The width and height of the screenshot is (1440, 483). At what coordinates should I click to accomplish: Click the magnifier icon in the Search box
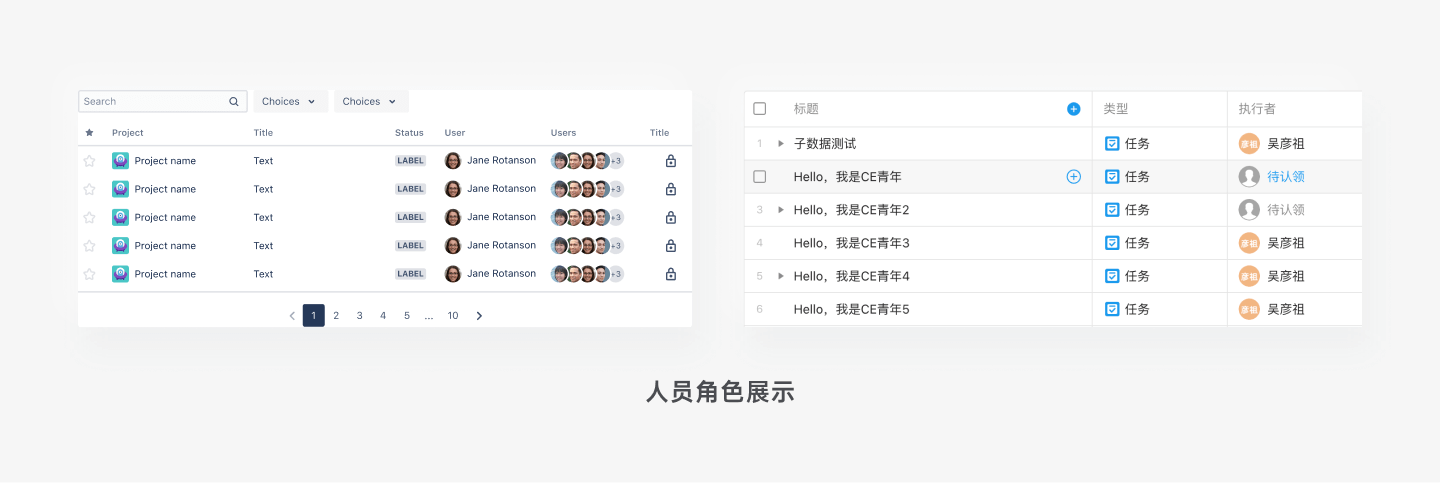(x=234, y=102)
